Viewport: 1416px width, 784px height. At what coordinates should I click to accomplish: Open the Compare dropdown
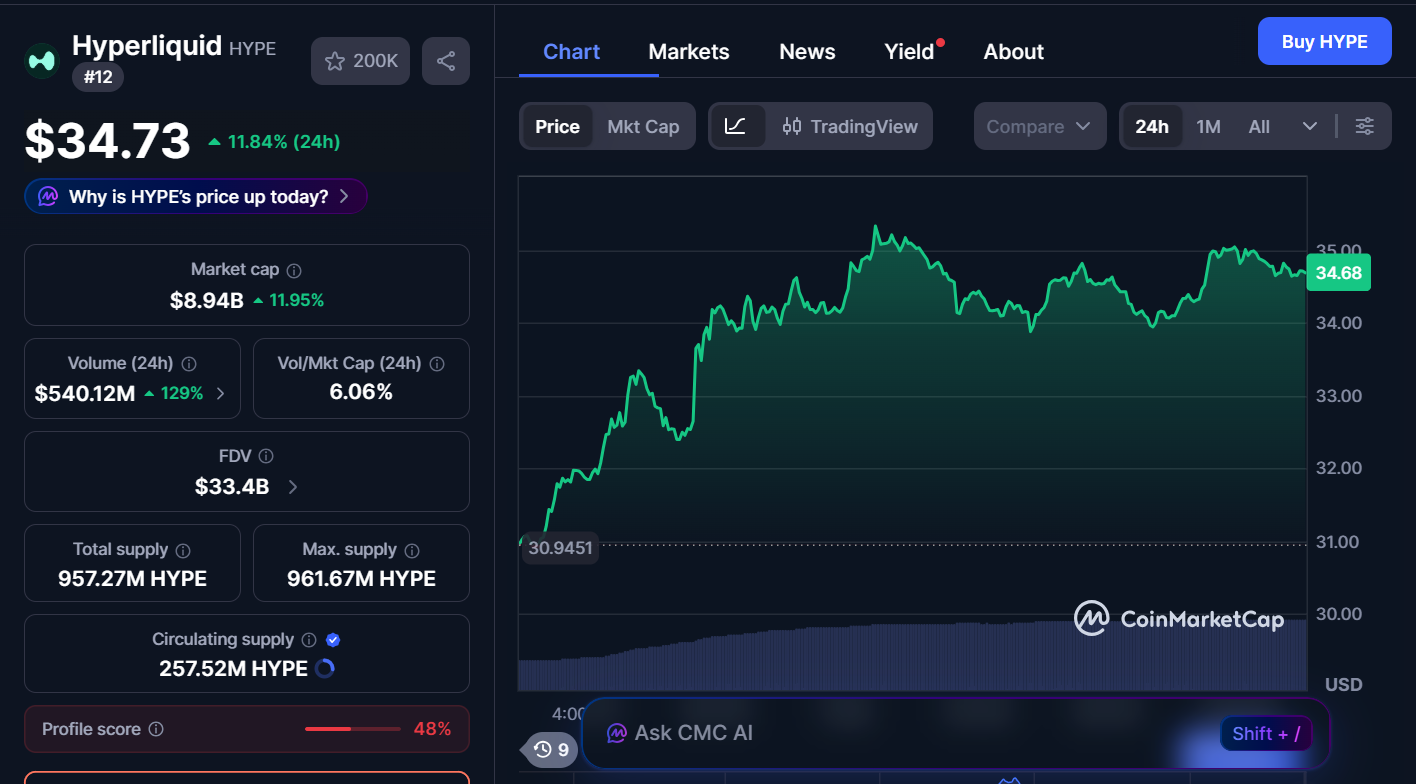[x=1039, y=126]
